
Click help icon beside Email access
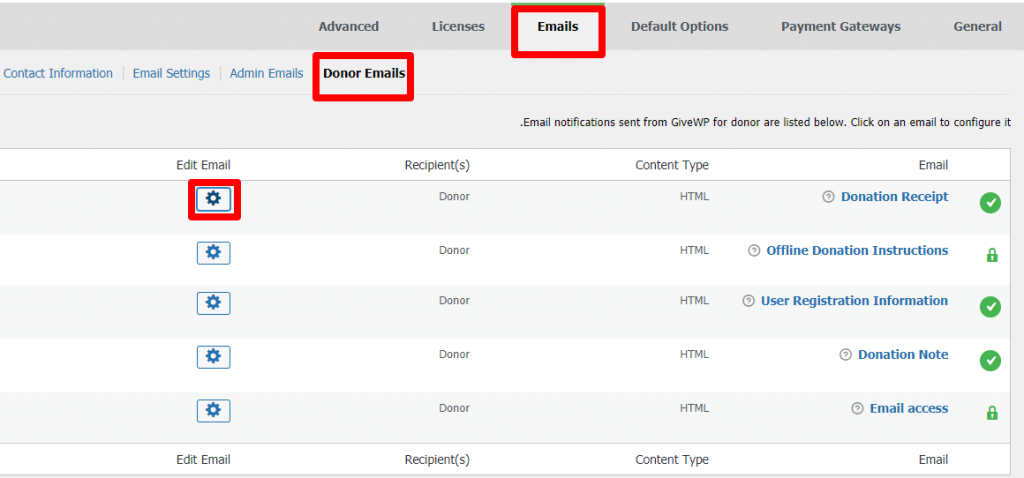(857, 409)
